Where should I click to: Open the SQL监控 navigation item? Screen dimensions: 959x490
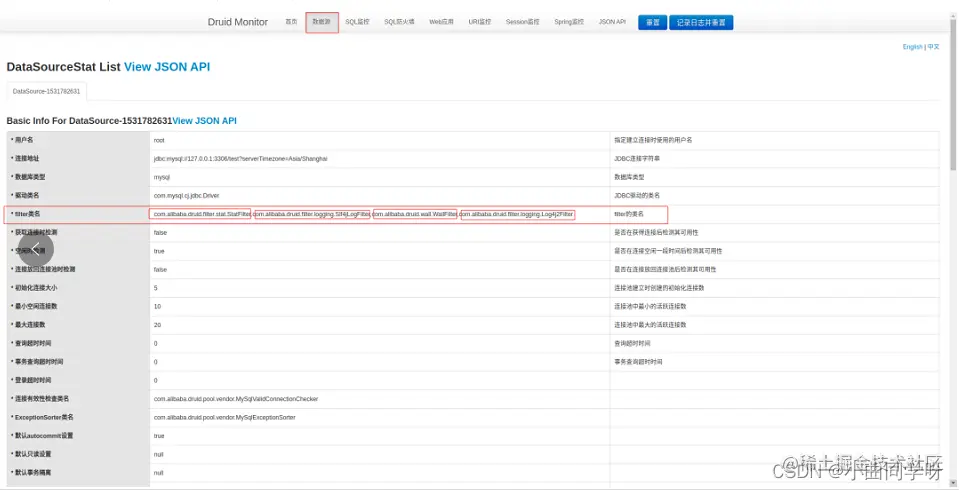(357, 21)
